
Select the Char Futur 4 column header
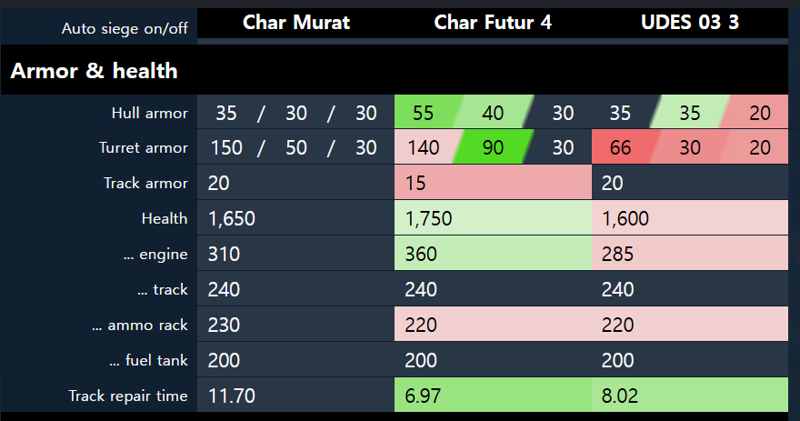[x=493, y=22]
